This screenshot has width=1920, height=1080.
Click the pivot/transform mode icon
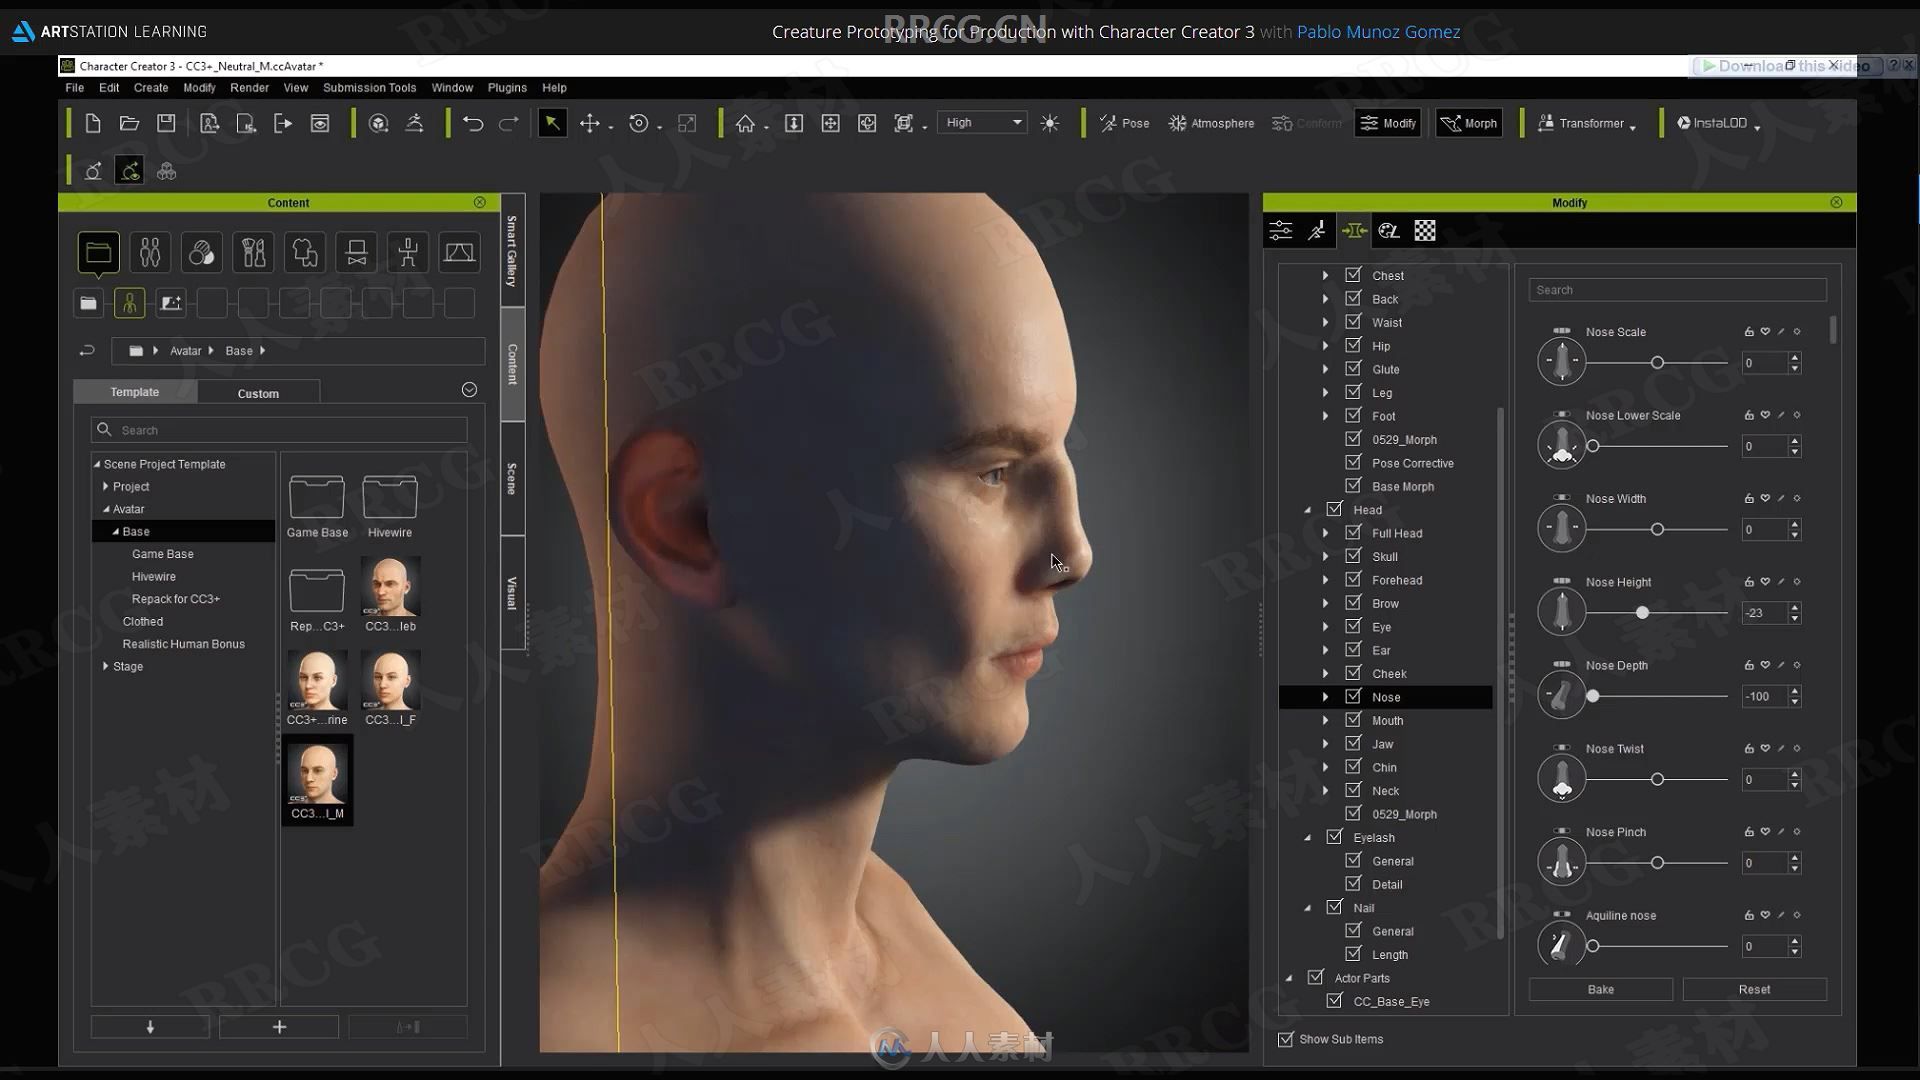click(638, 121)
